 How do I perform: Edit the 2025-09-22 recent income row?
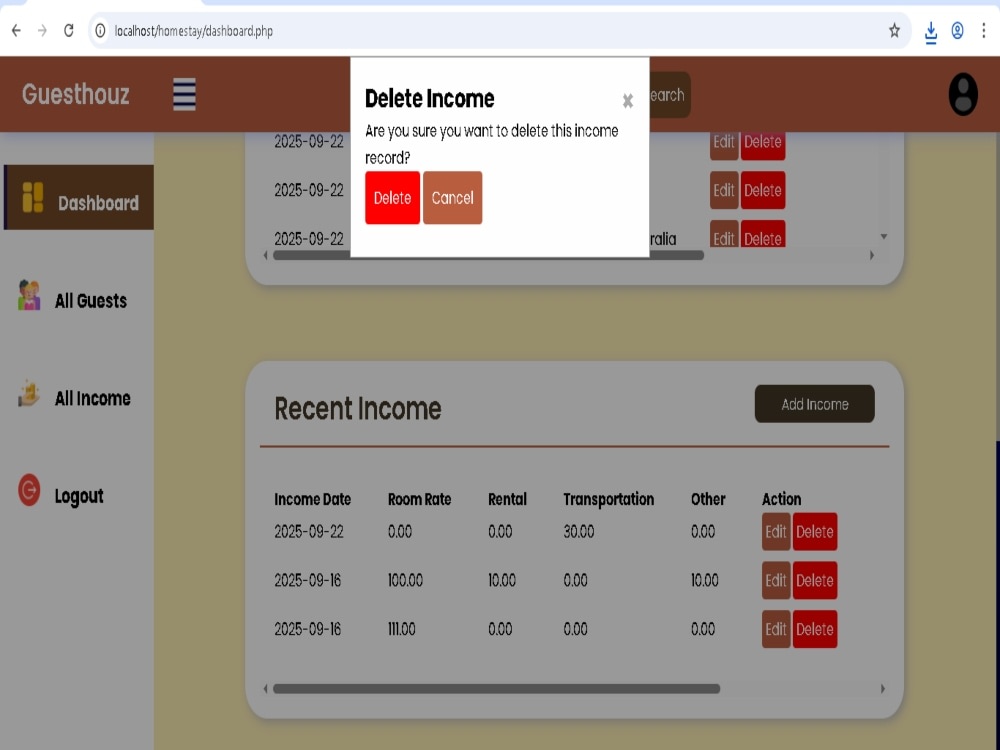[x=776, y=532]
